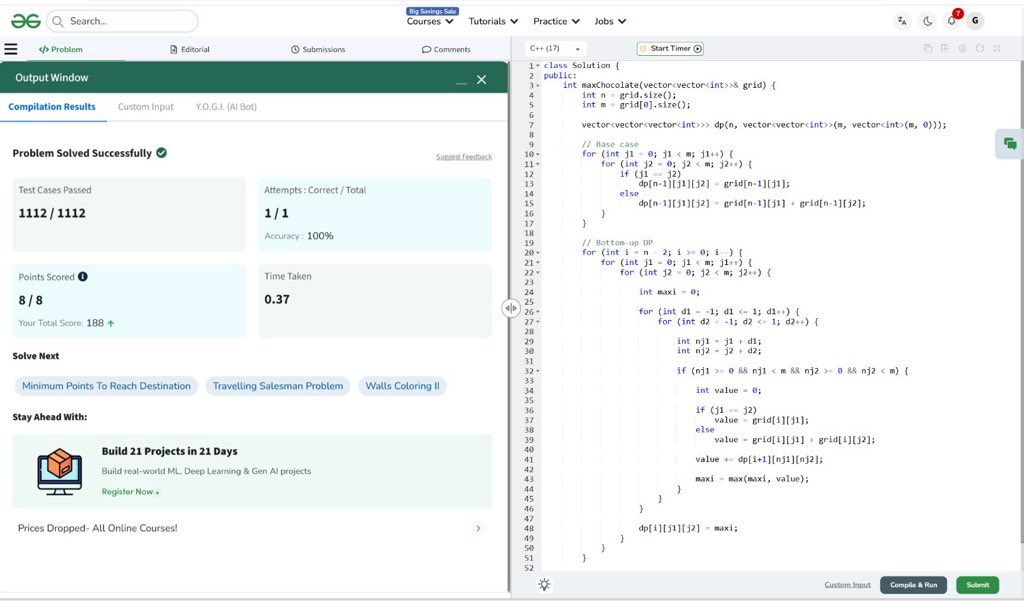This screenshot has height=601, width=1024.
Task: Open the hamburger side menu
Action: (11, 49)
